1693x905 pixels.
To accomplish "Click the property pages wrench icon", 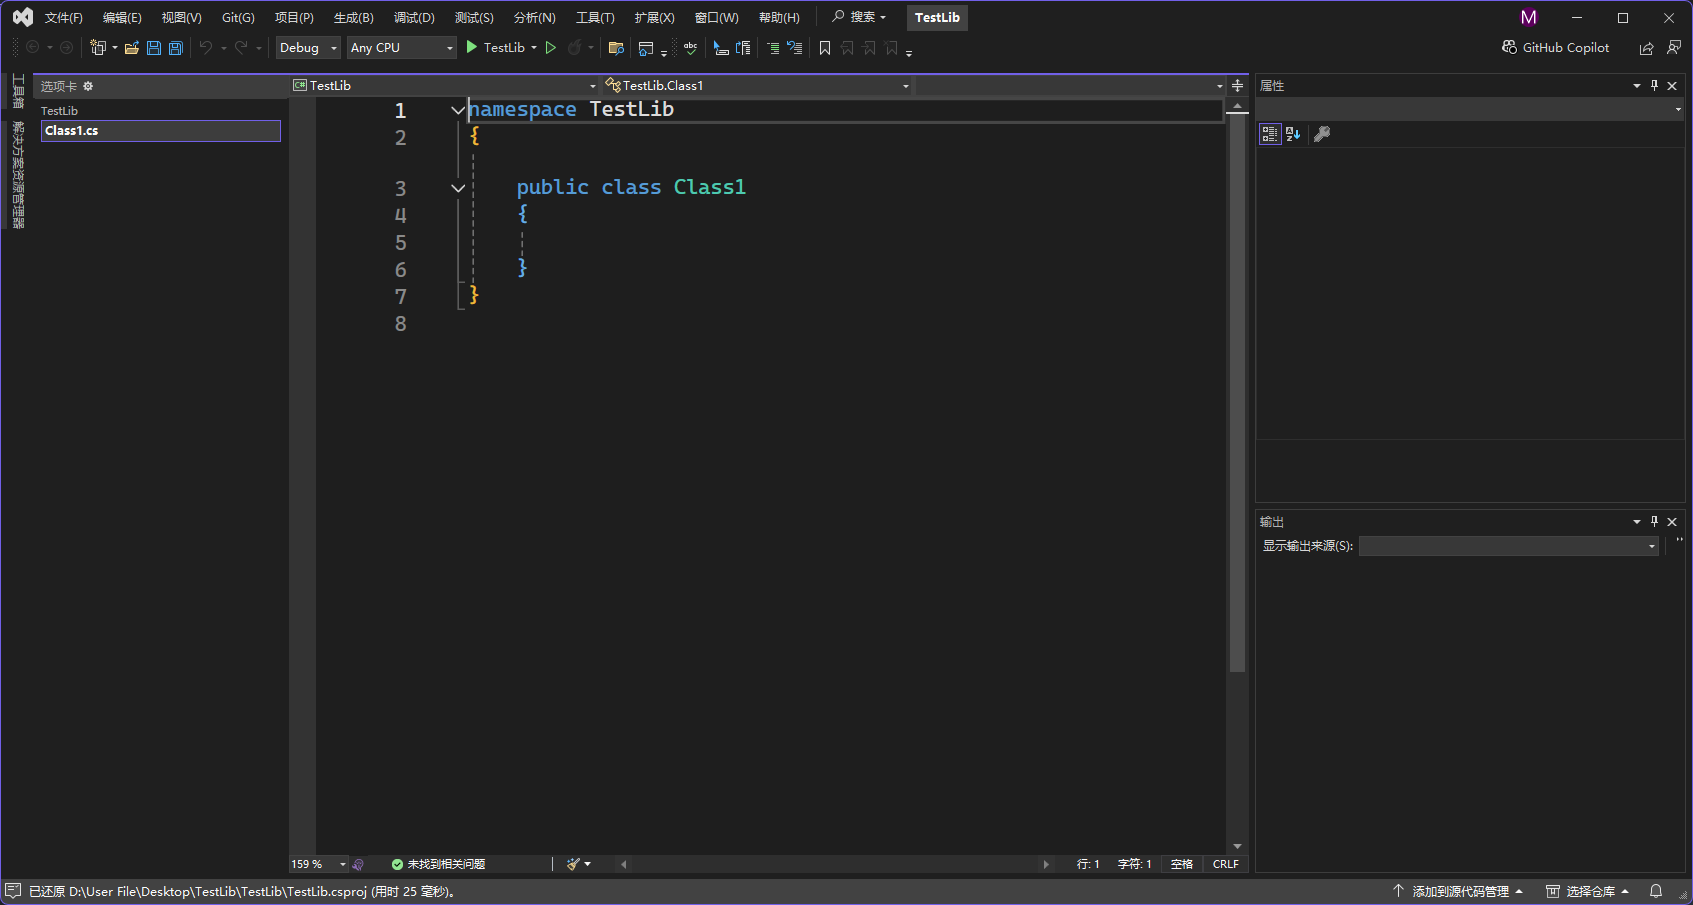I will point(1322,134).
